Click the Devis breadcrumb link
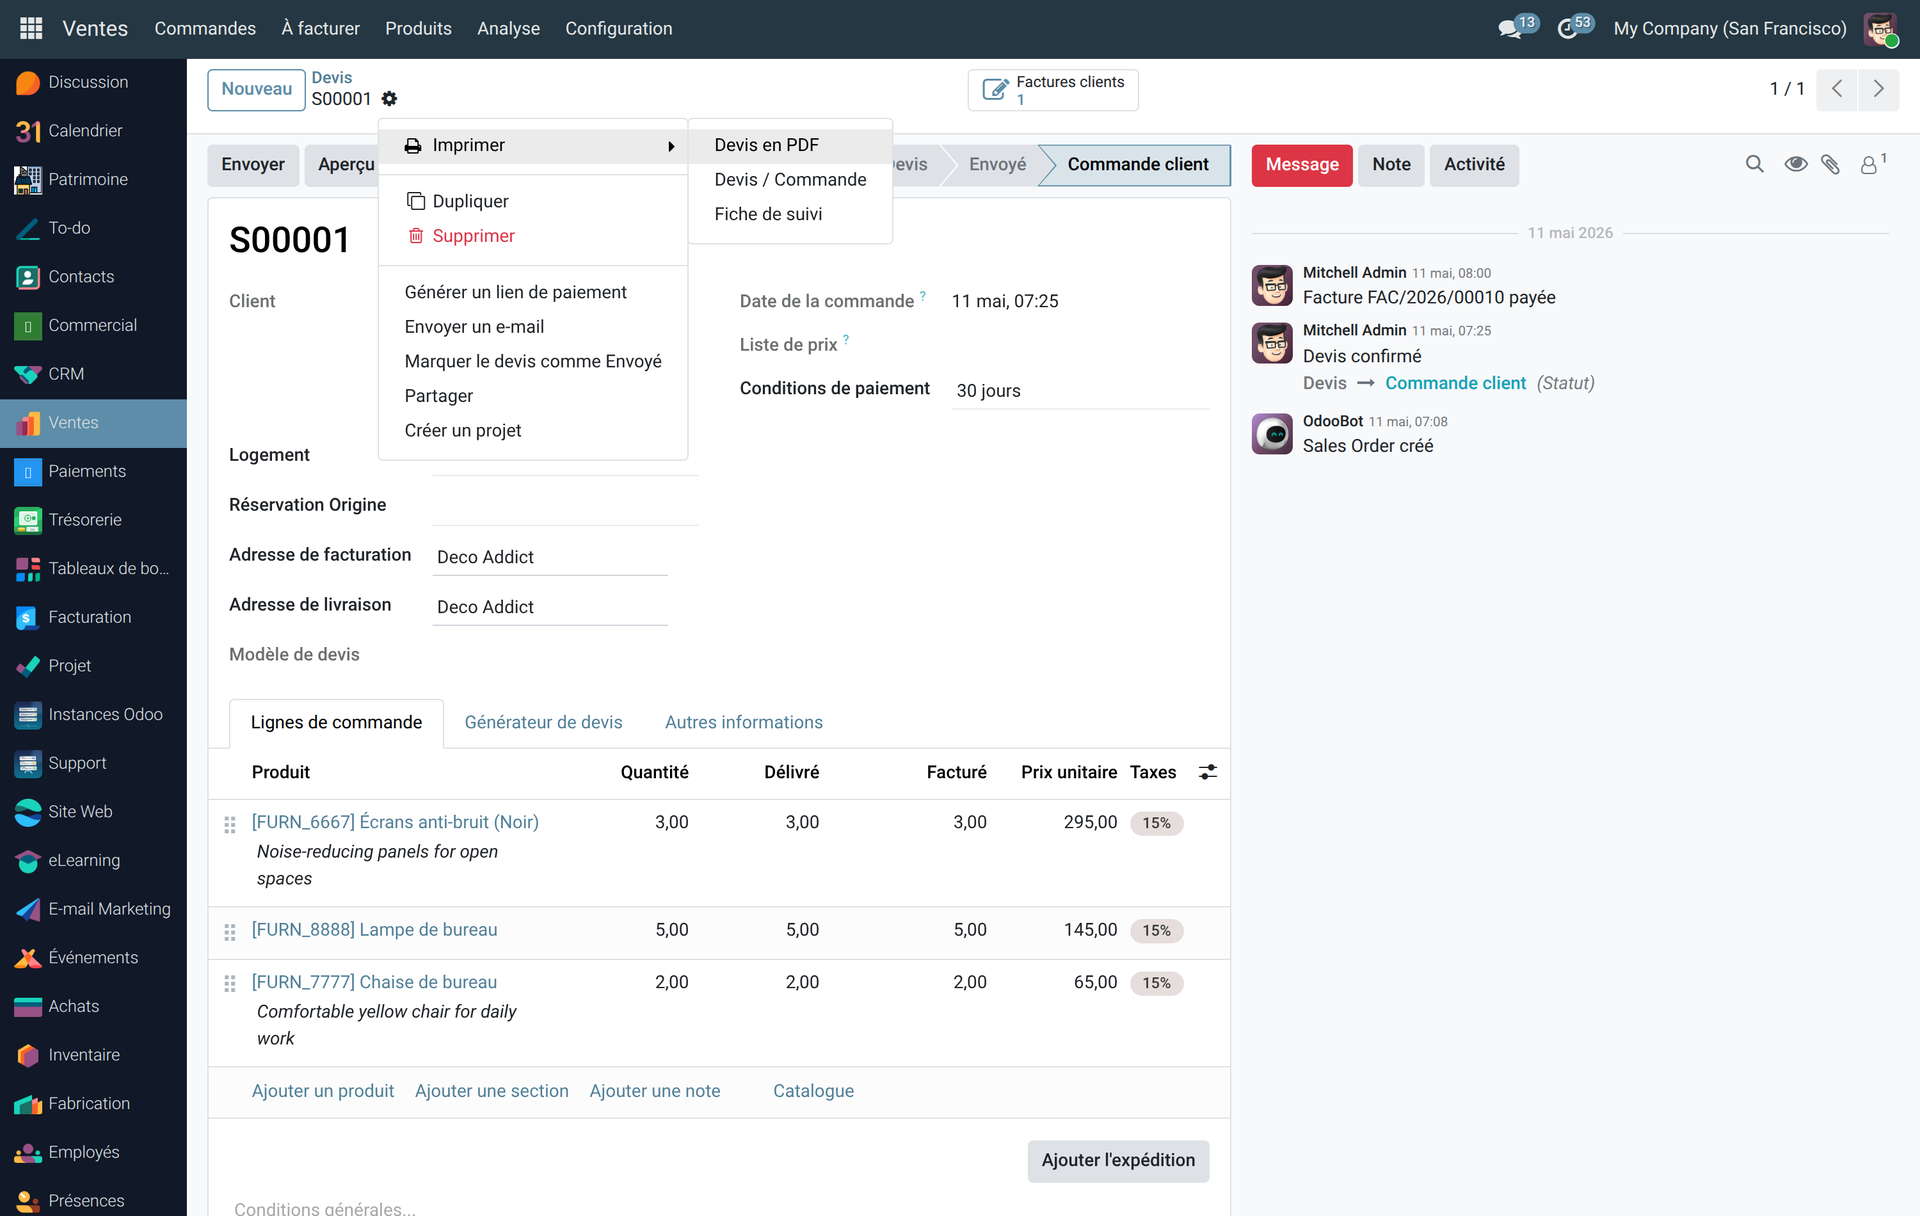The width and height of the screenshot is (1920, 1216). pyautogui.click(x=332, y=77)
